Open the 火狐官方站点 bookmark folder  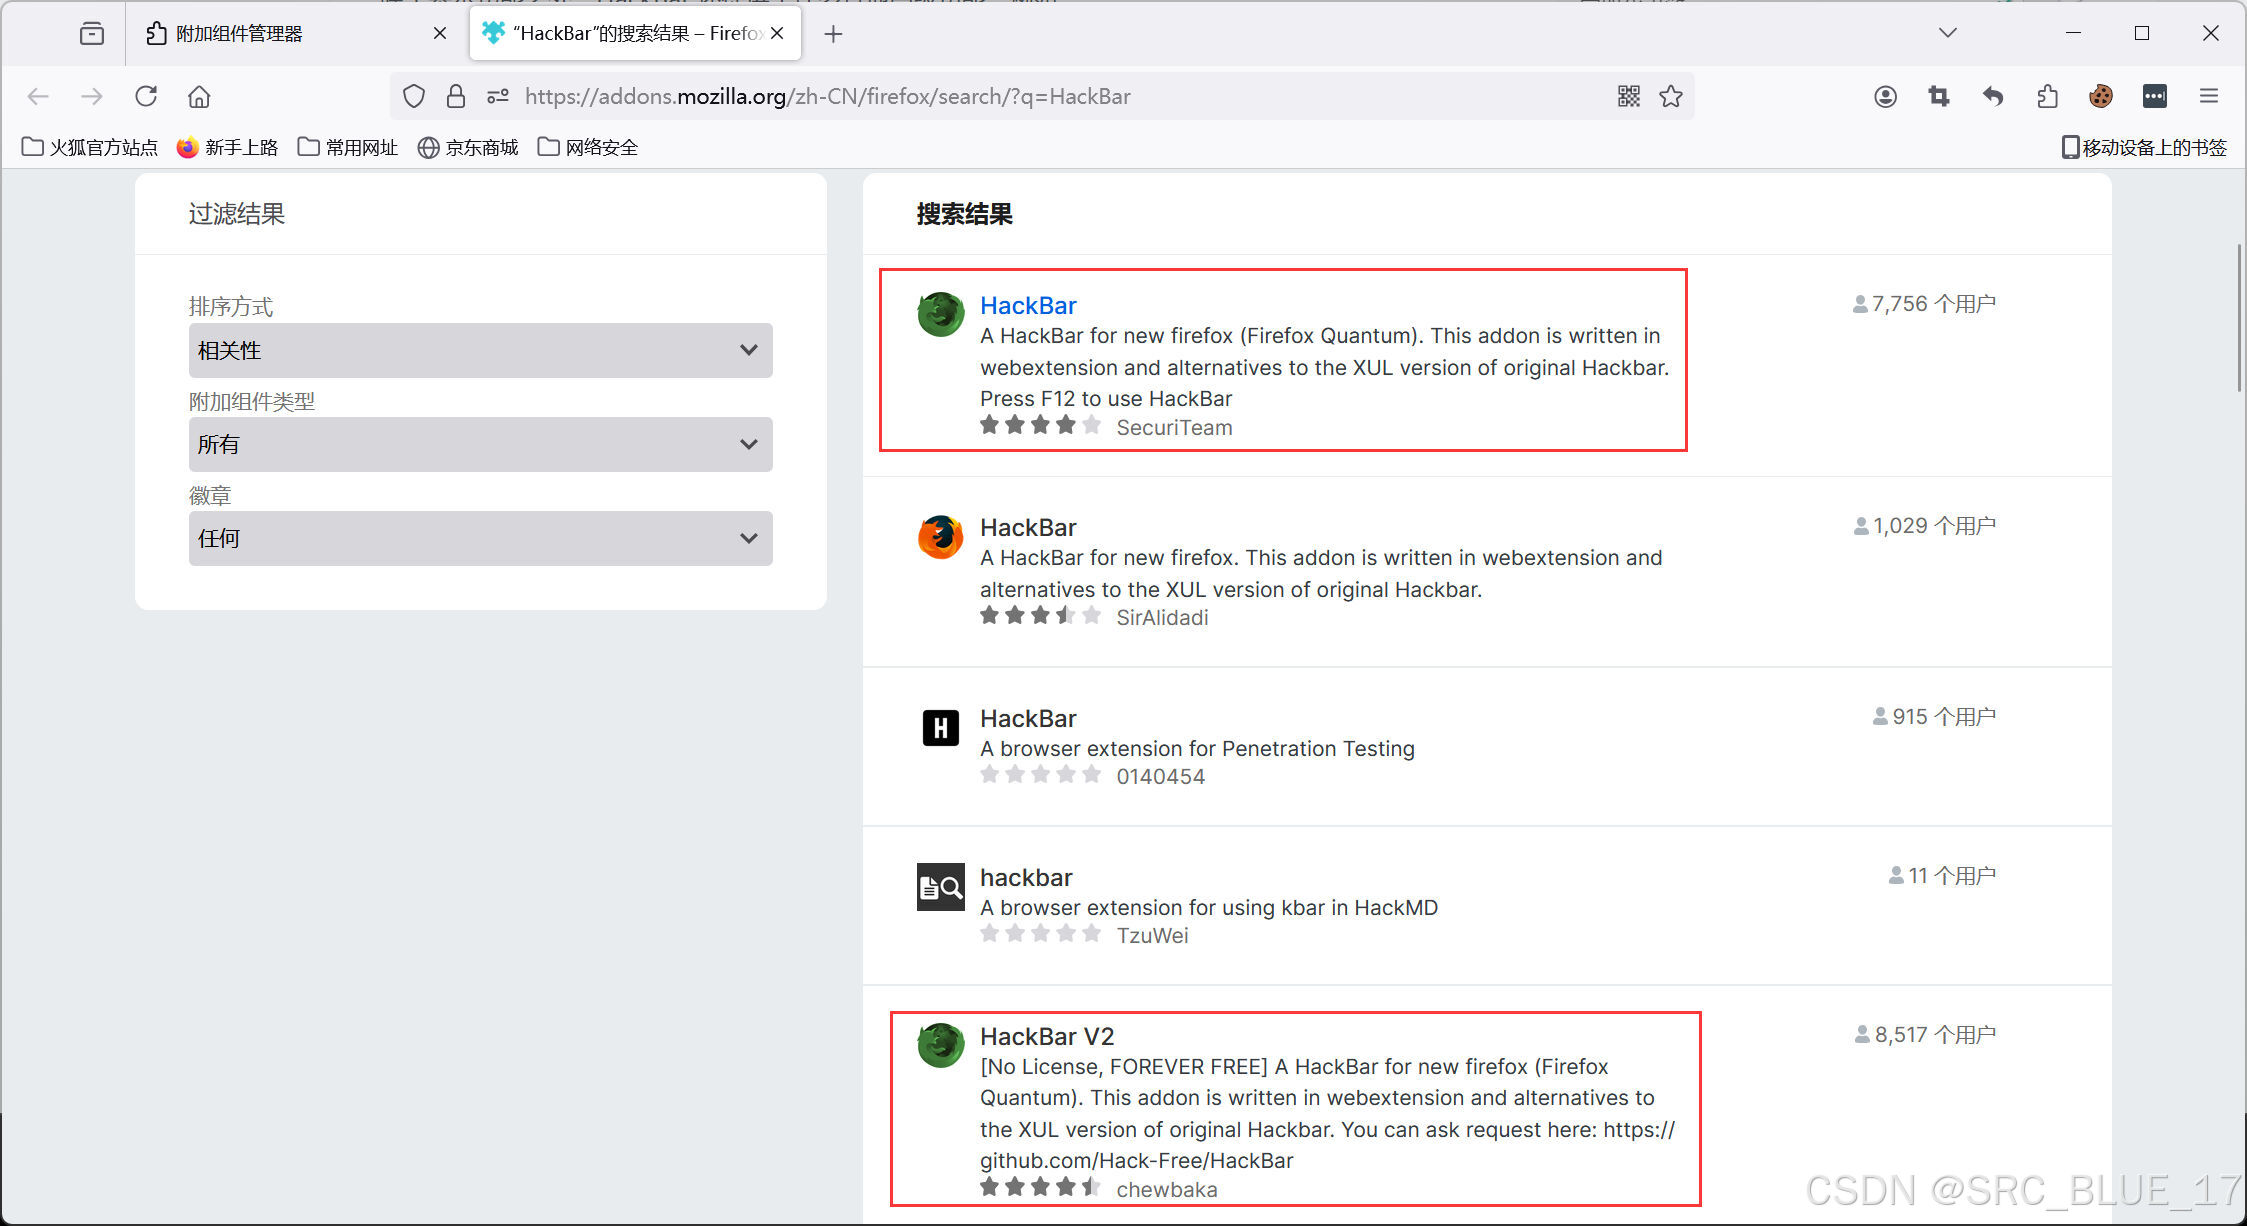90,147
